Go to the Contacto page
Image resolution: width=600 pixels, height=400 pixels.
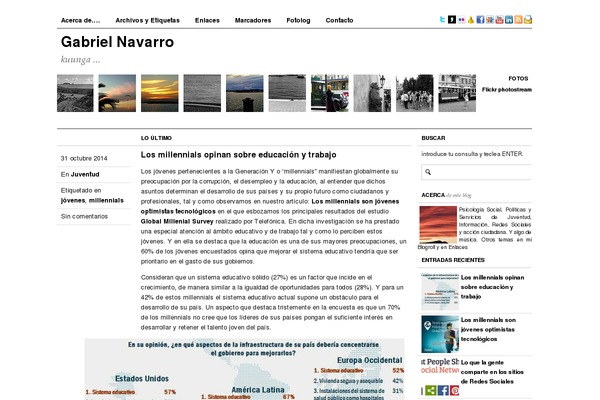pyautogui.click(x=339, y=20)
